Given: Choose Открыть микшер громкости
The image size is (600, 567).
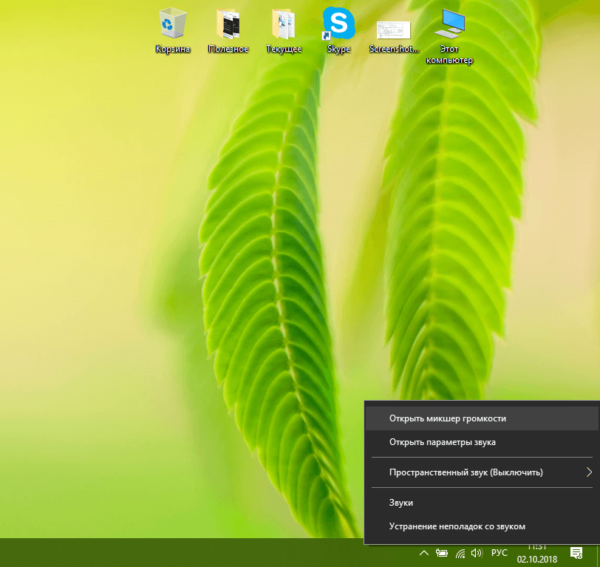Looking at the screenshot, I should coord(483,418).
